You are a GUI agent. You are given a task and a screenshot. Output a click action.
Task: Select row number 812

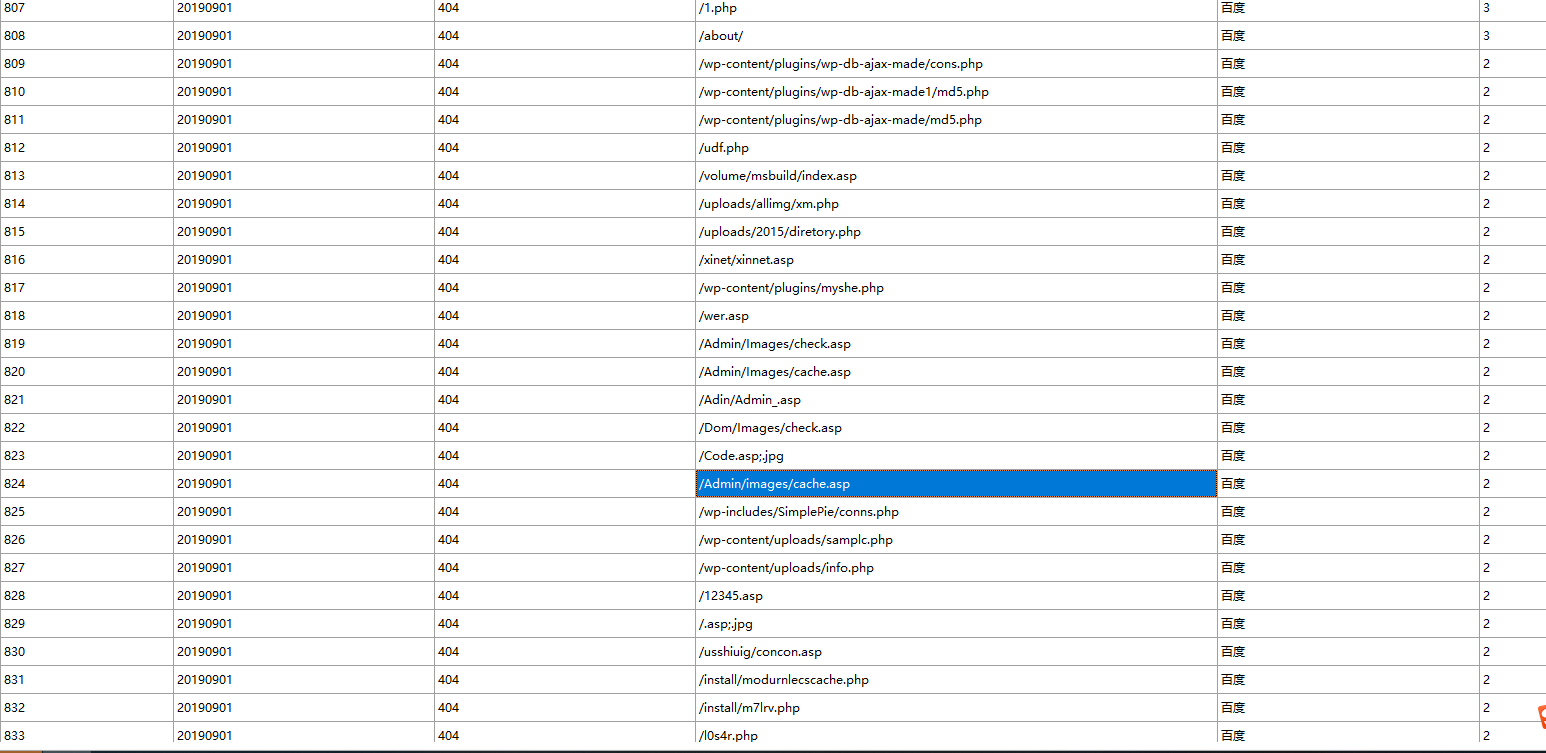coord(86,148)
